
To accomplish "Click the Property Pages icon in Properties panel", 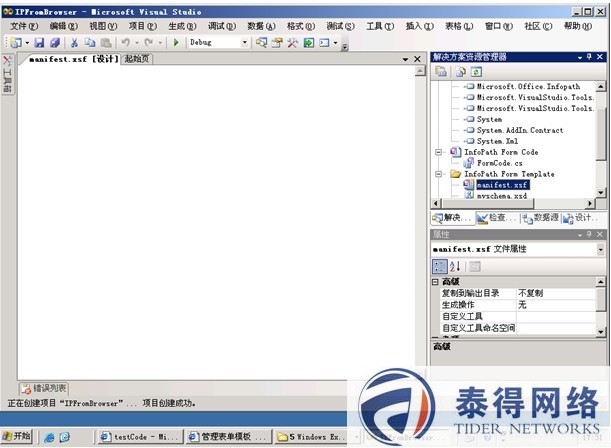I will (475, 266).
